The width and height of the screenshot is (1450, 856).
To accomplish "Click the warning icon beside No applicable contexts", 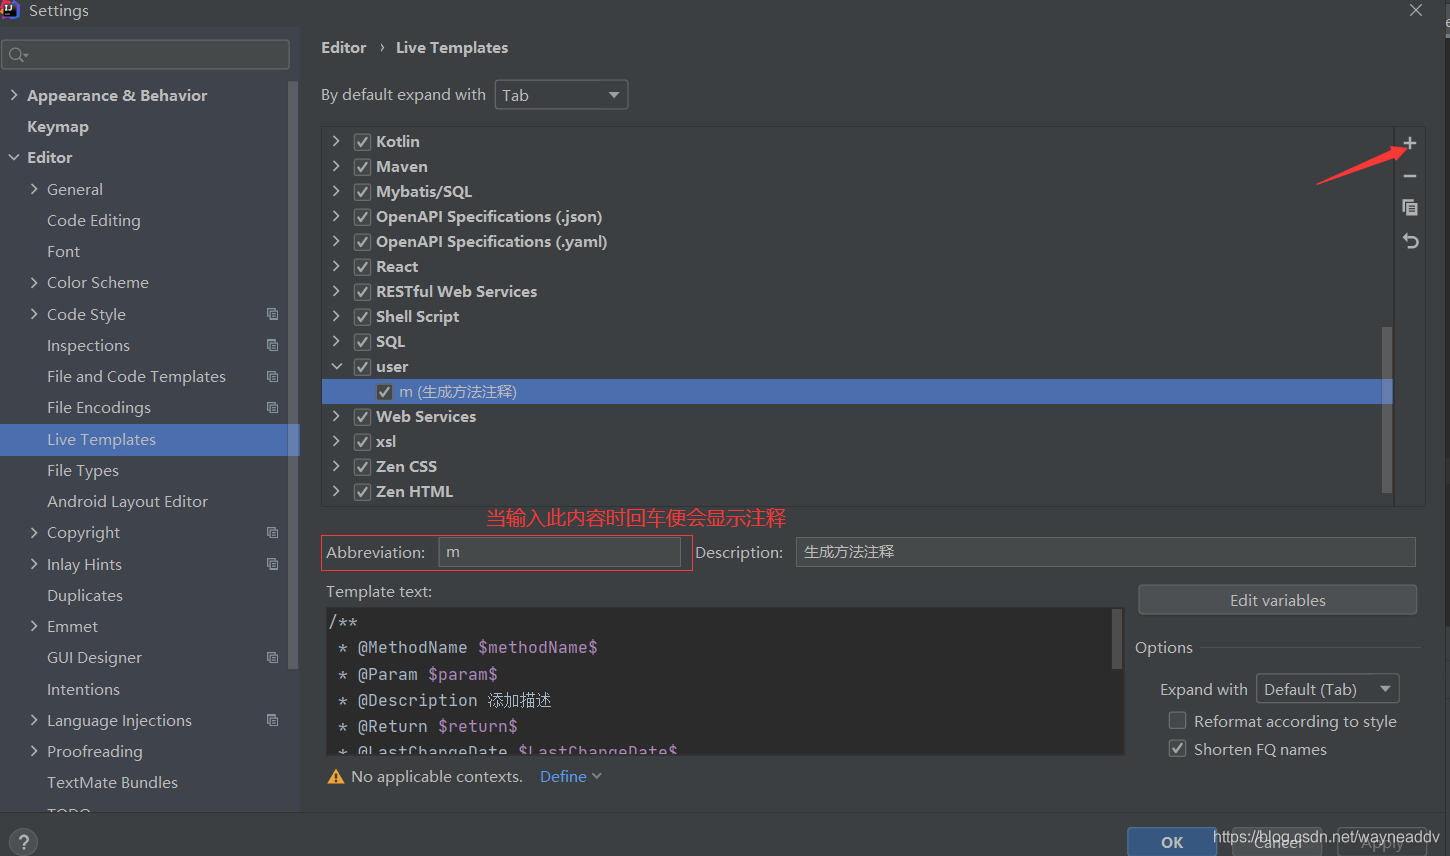I will 336,777.
